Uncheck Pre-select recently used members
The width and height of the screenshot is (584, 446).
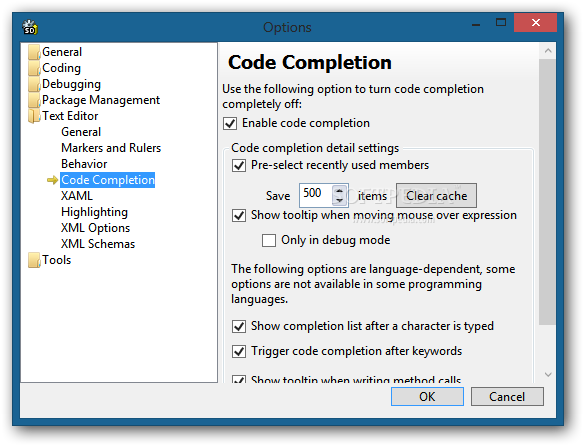239,165
